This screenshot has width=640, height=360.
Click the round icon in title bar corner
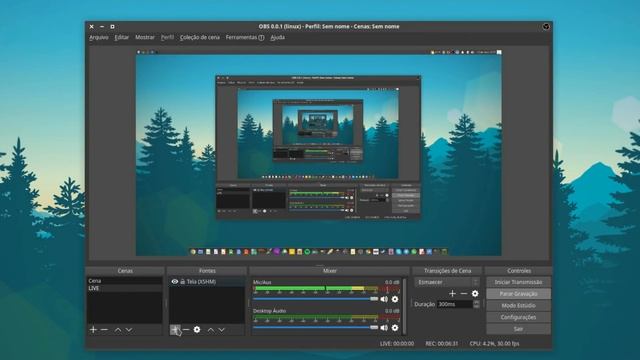tap(546, 27)
